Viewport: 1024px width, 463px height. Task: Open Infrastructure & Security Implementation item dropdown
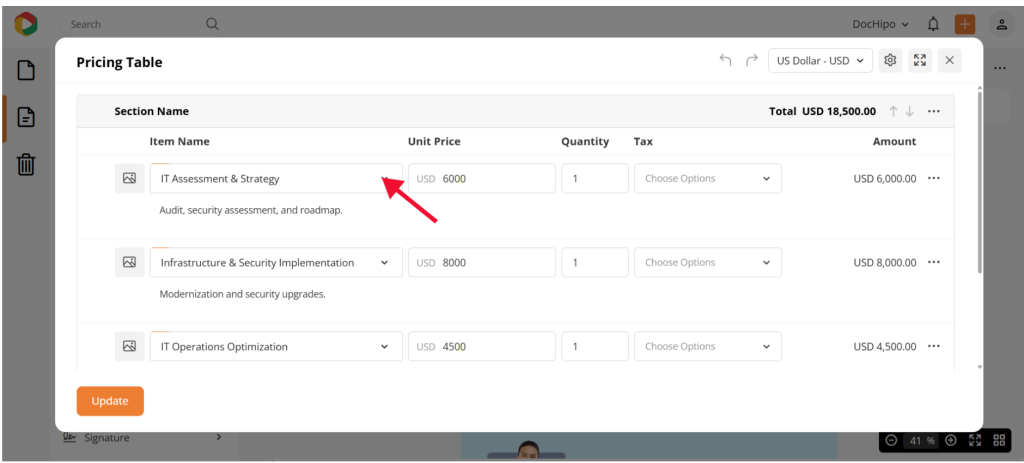click(385, 263)
